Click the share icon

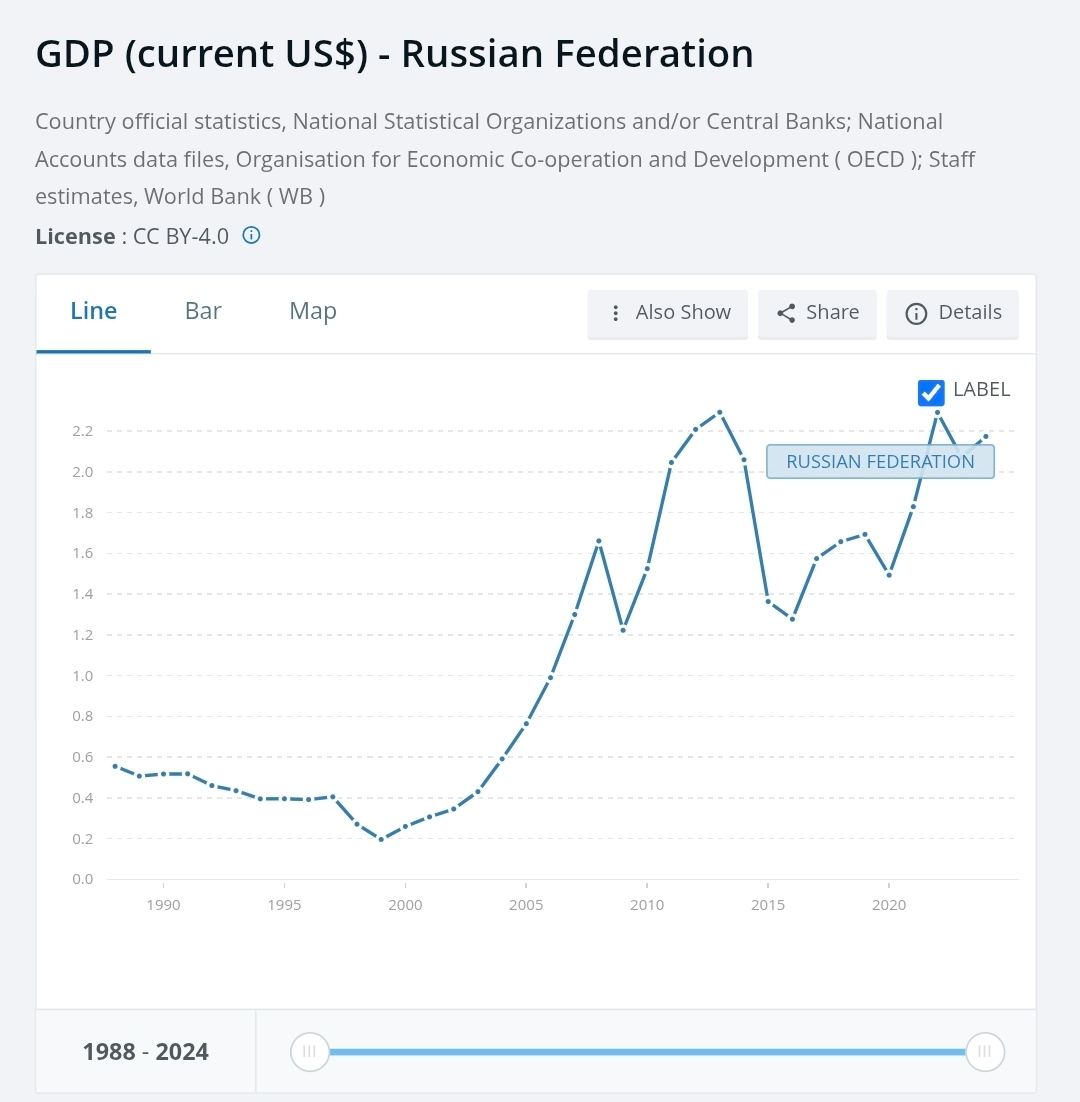786,313
